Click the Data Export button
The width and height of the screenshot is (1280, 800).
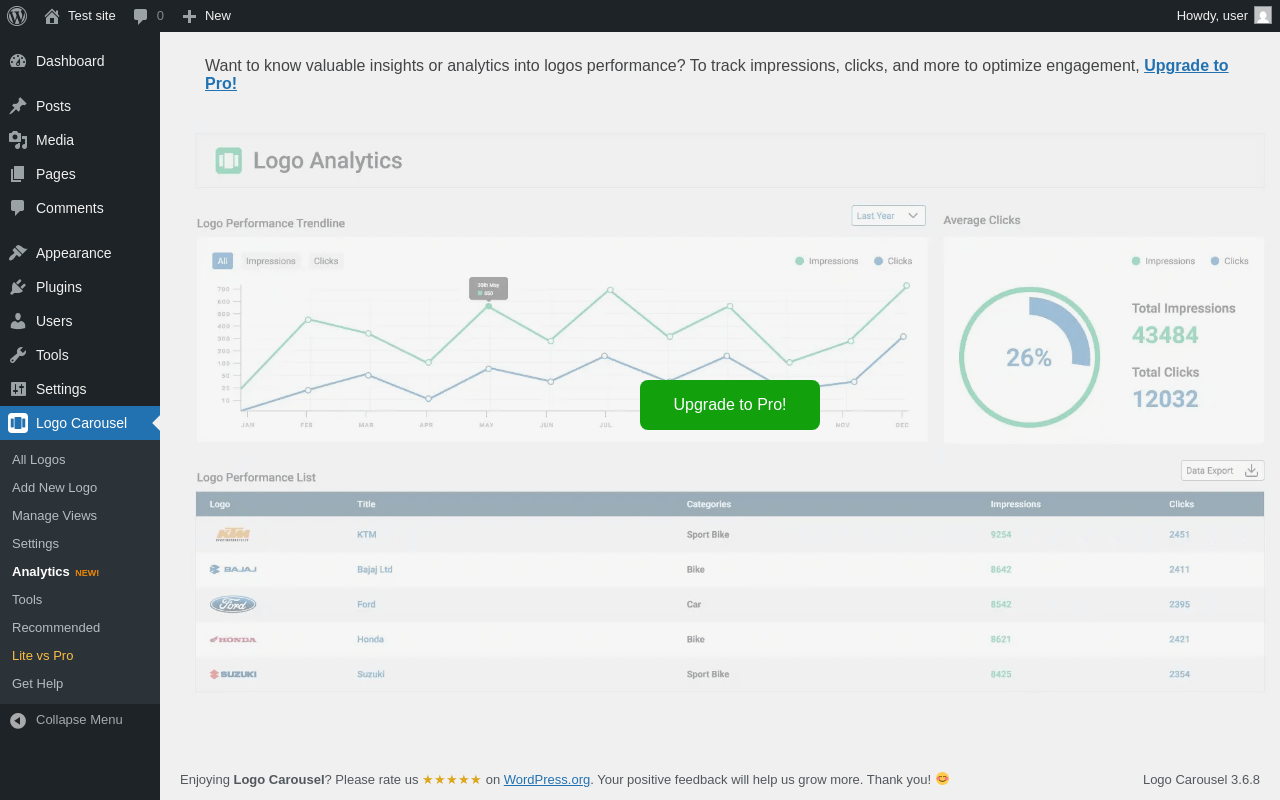1223,470
